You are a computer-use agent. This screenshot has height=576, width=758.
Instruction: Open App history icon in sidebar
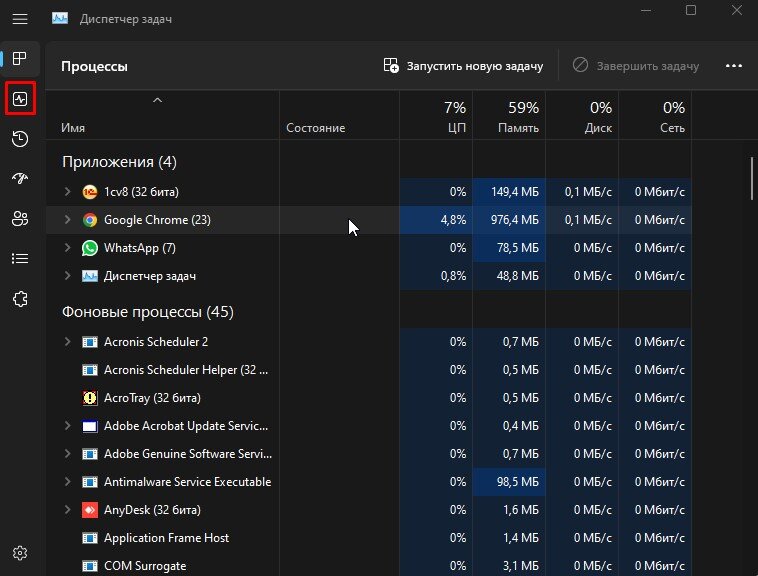point(20,139)
